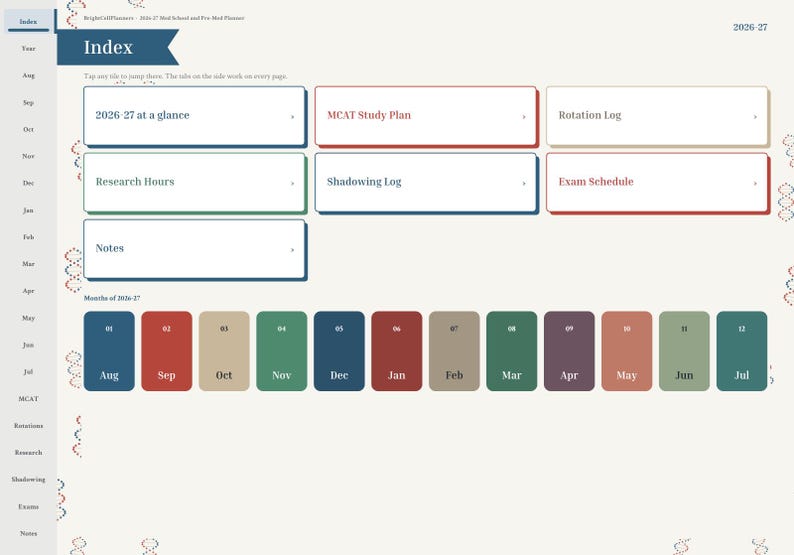Viewport: 794px width, 555px height.
Task: Click the Index banner title
Action: [108, 47]
